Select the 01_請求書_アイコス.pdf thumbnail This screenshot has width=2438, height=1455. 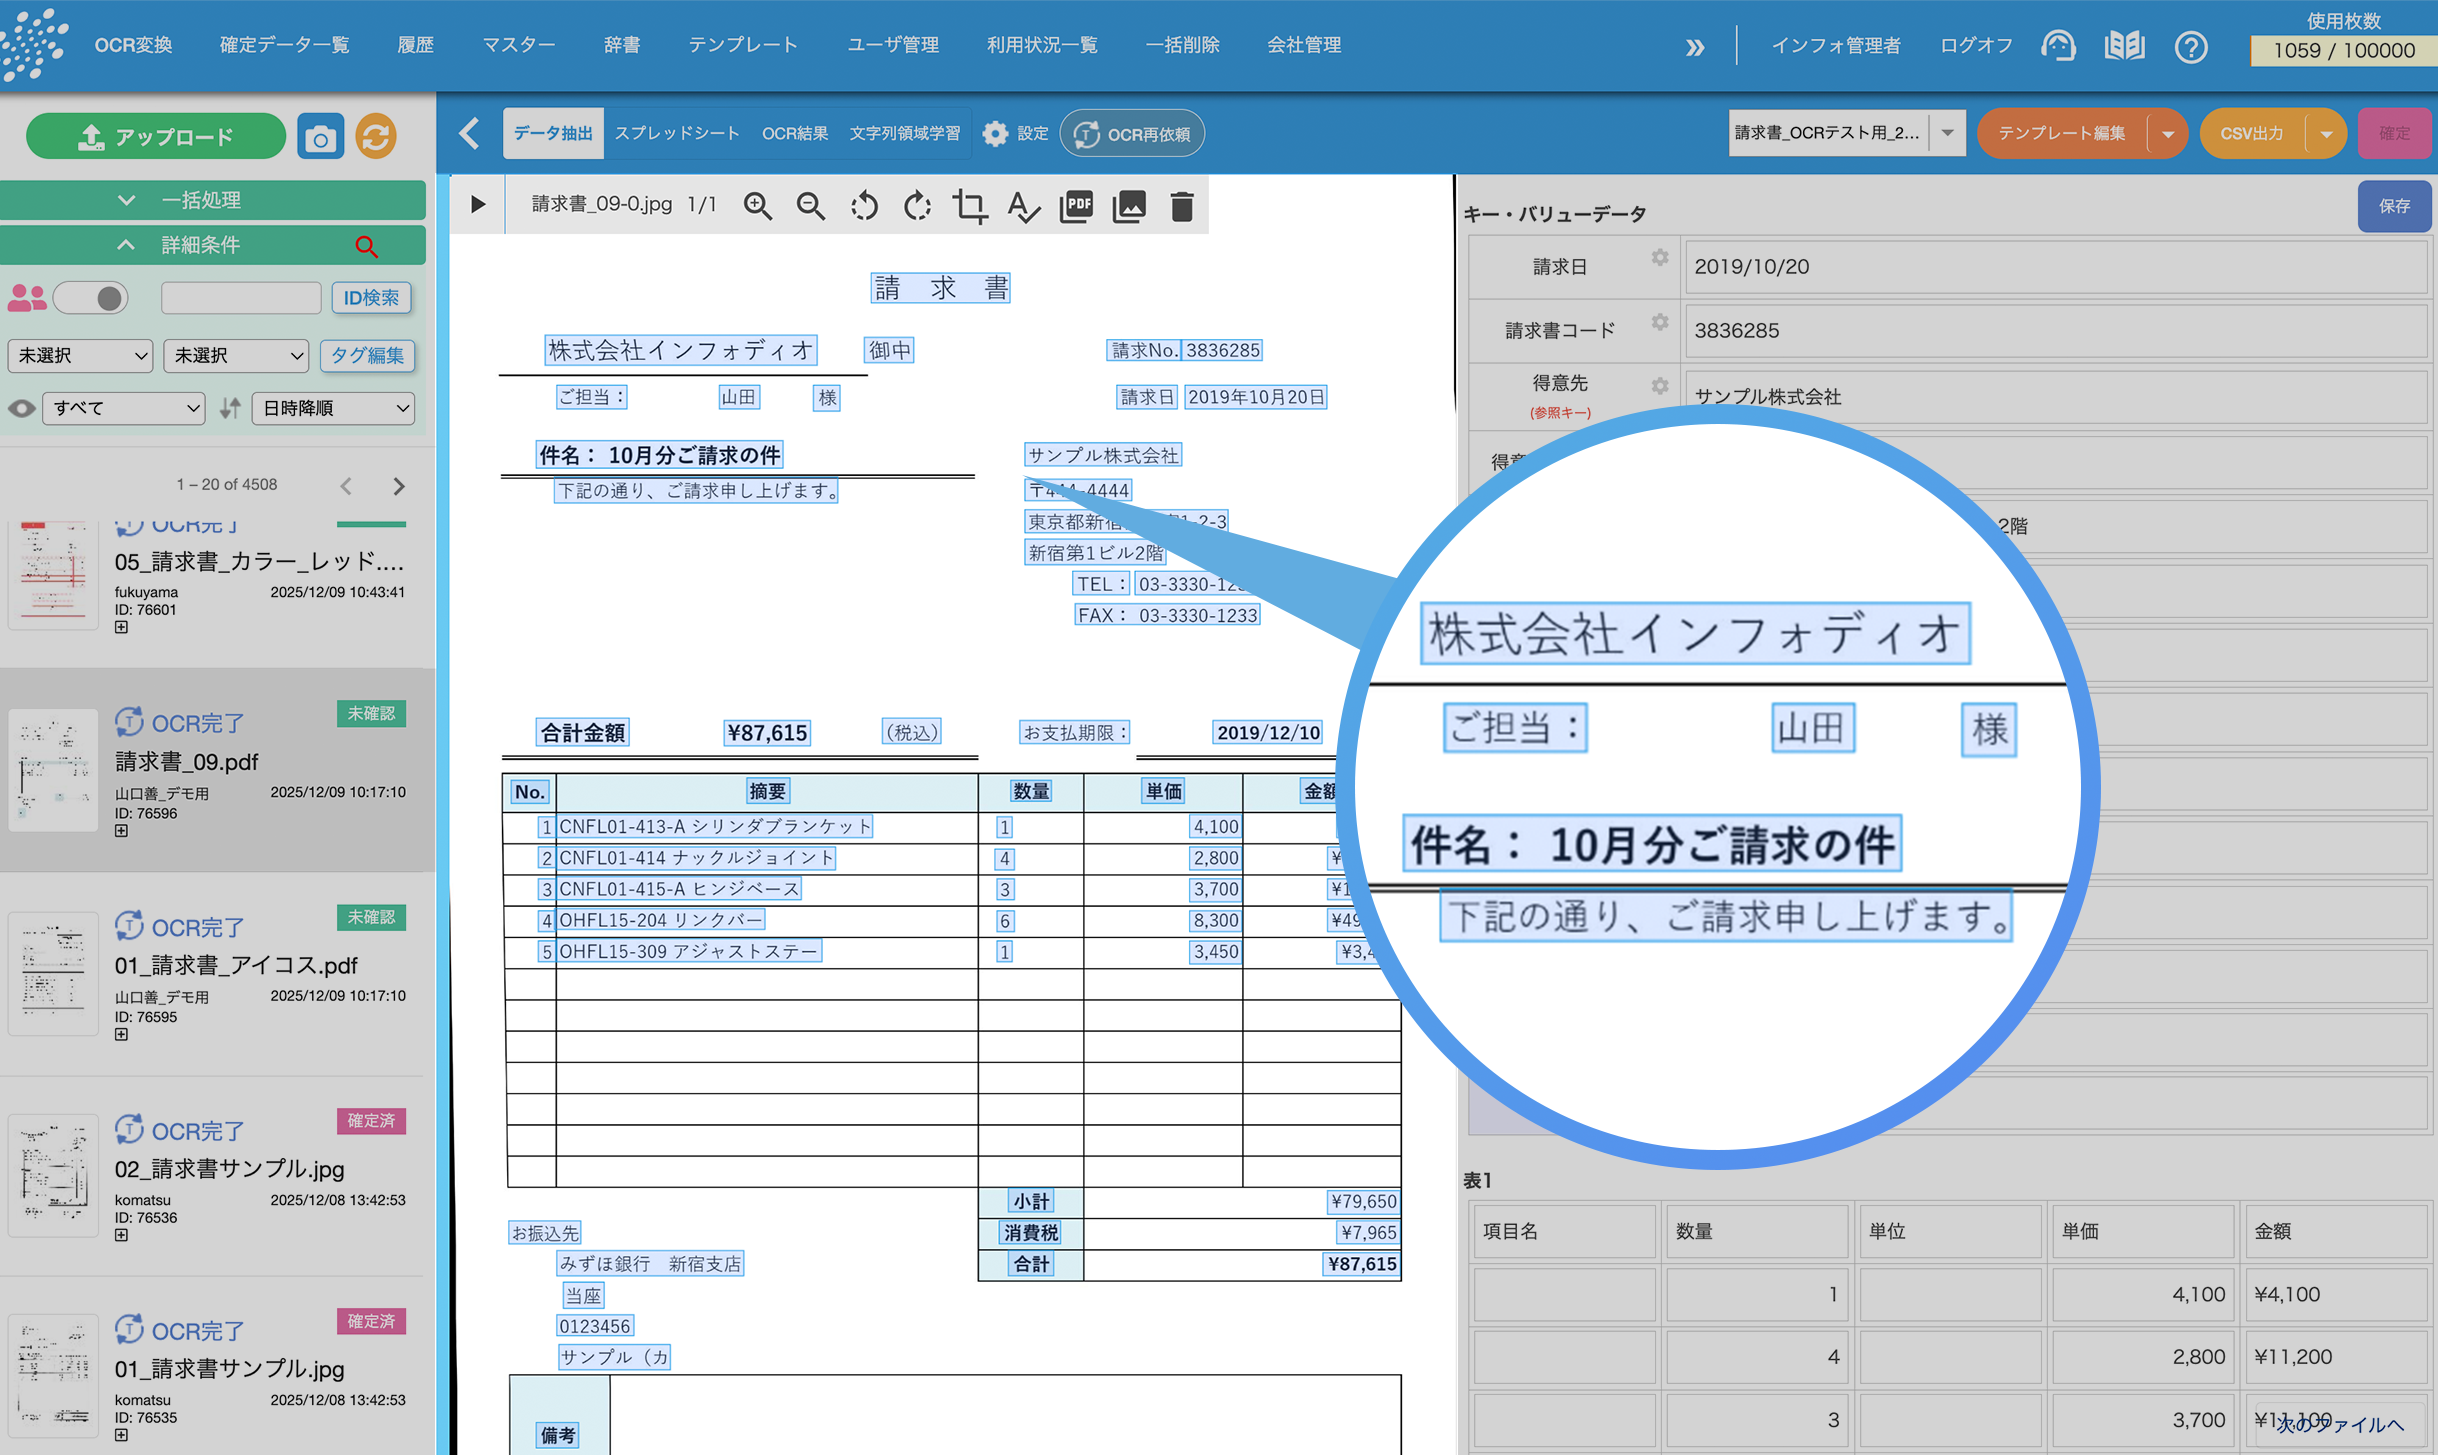(53, 974)
